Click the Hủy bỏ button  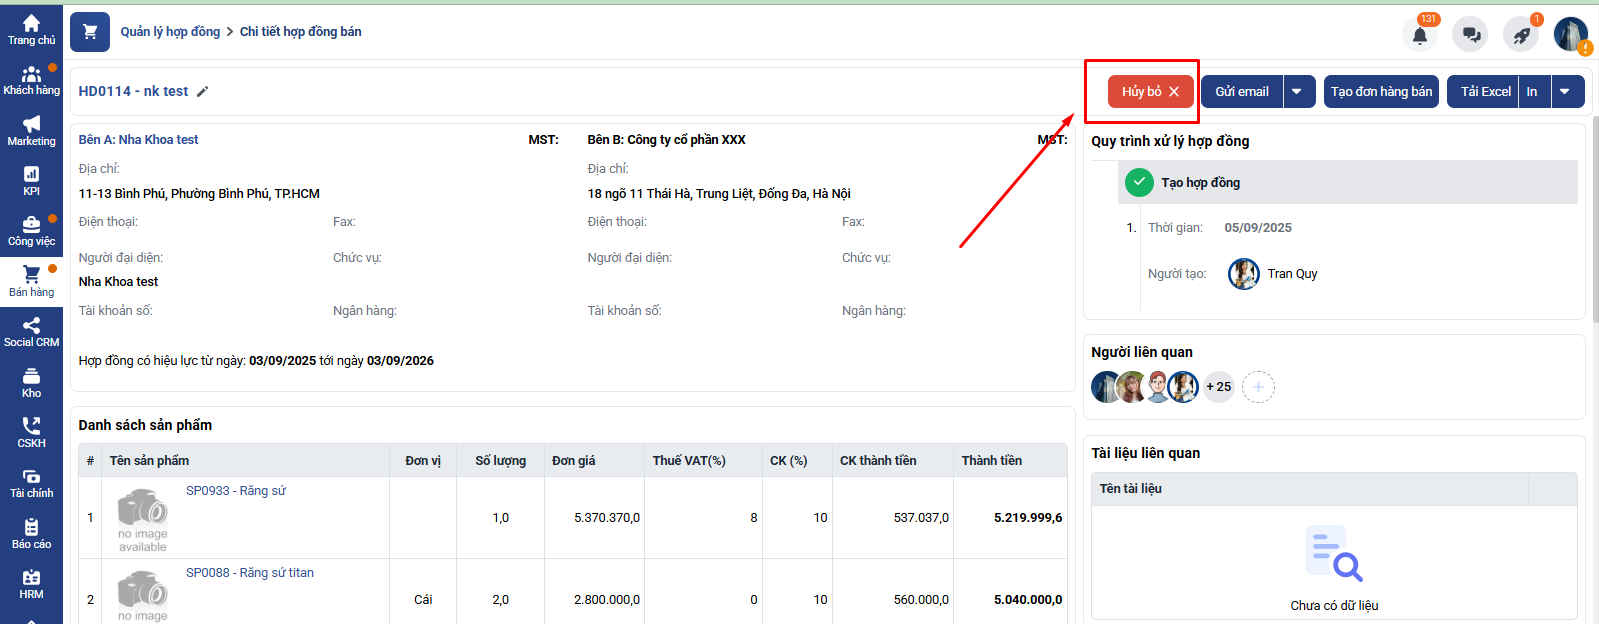[1150, 92]
